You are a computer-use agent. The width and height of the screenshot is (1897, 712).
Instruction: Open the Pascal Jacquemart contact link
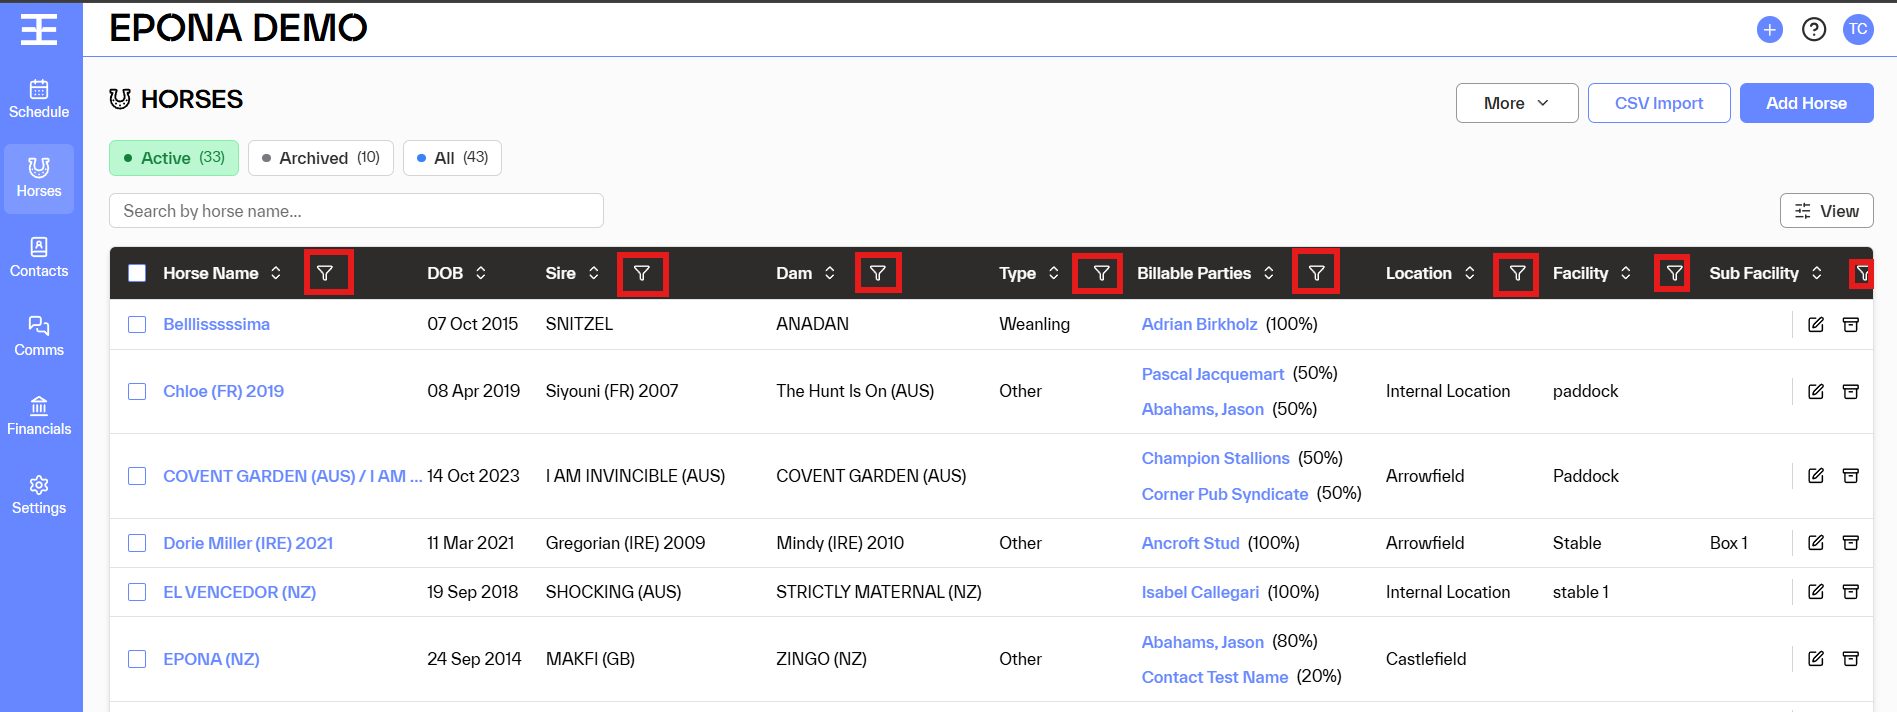1212,374
